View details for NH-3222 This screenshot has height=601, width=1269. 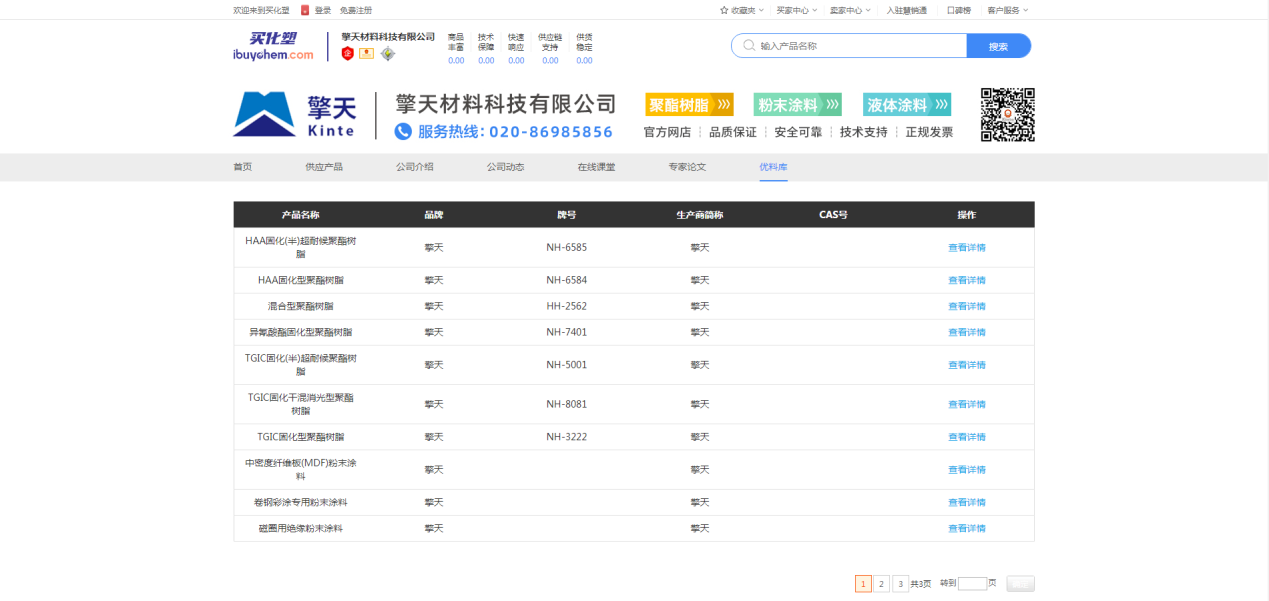[x=967, y=437]
